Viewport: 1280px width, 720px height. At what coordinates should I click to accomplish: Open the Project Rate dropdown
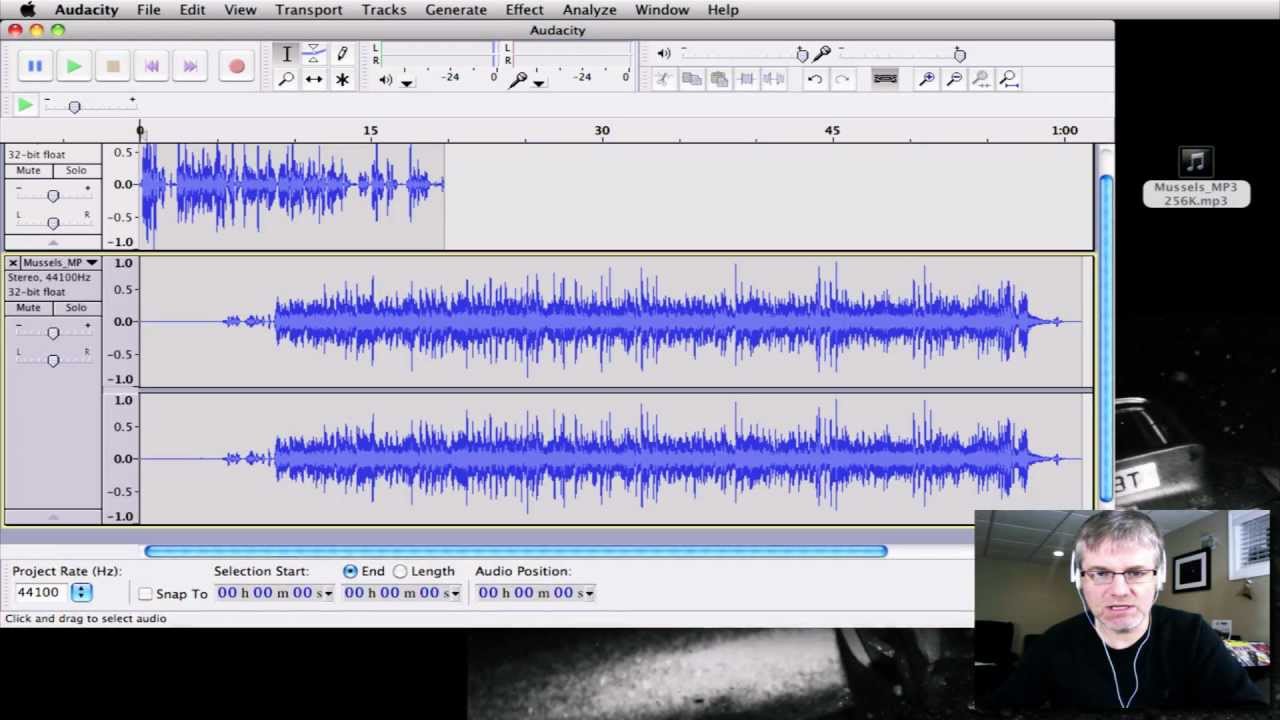click(x=81, y=593)
